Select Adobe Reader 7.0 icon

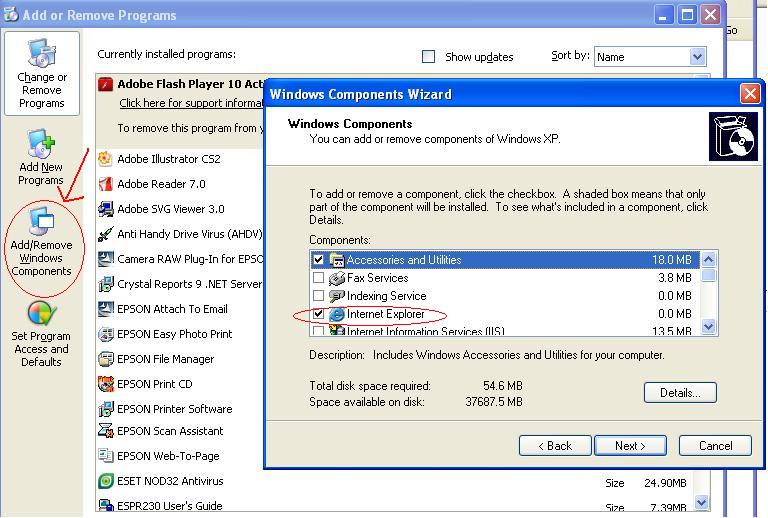click(x=105, y=184)
